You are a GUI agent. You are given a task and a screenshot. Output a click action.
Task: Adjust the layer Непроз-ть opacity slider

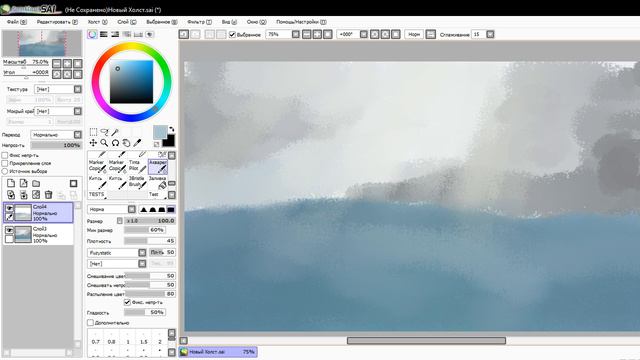56,145
